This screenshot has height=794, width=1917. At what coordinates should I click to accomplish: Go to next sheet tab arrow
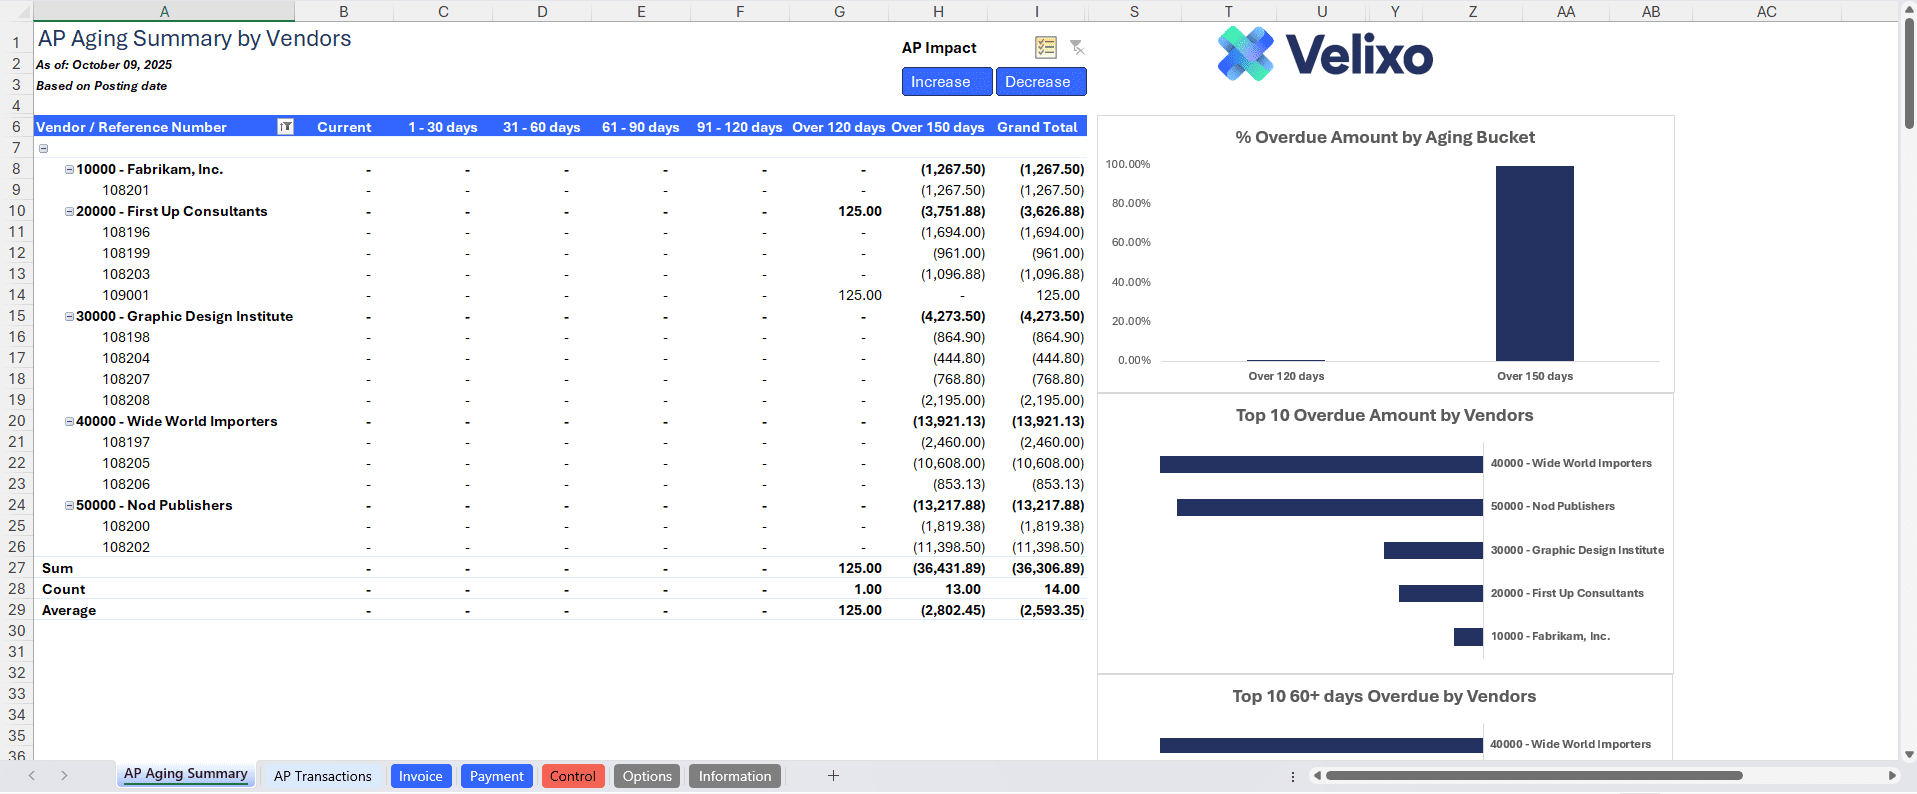64,776
